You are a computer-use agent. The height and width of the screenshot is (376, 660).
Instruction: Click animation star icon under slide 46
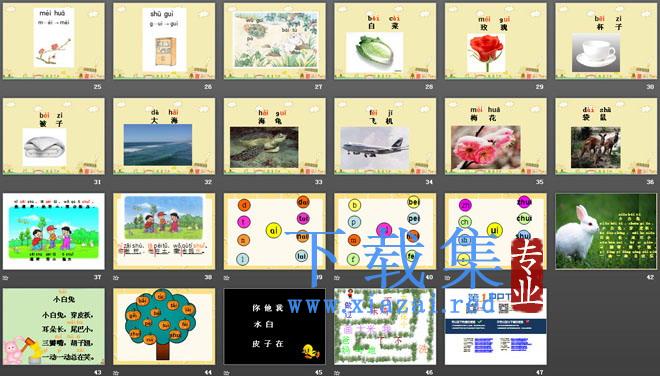(337, 373)
